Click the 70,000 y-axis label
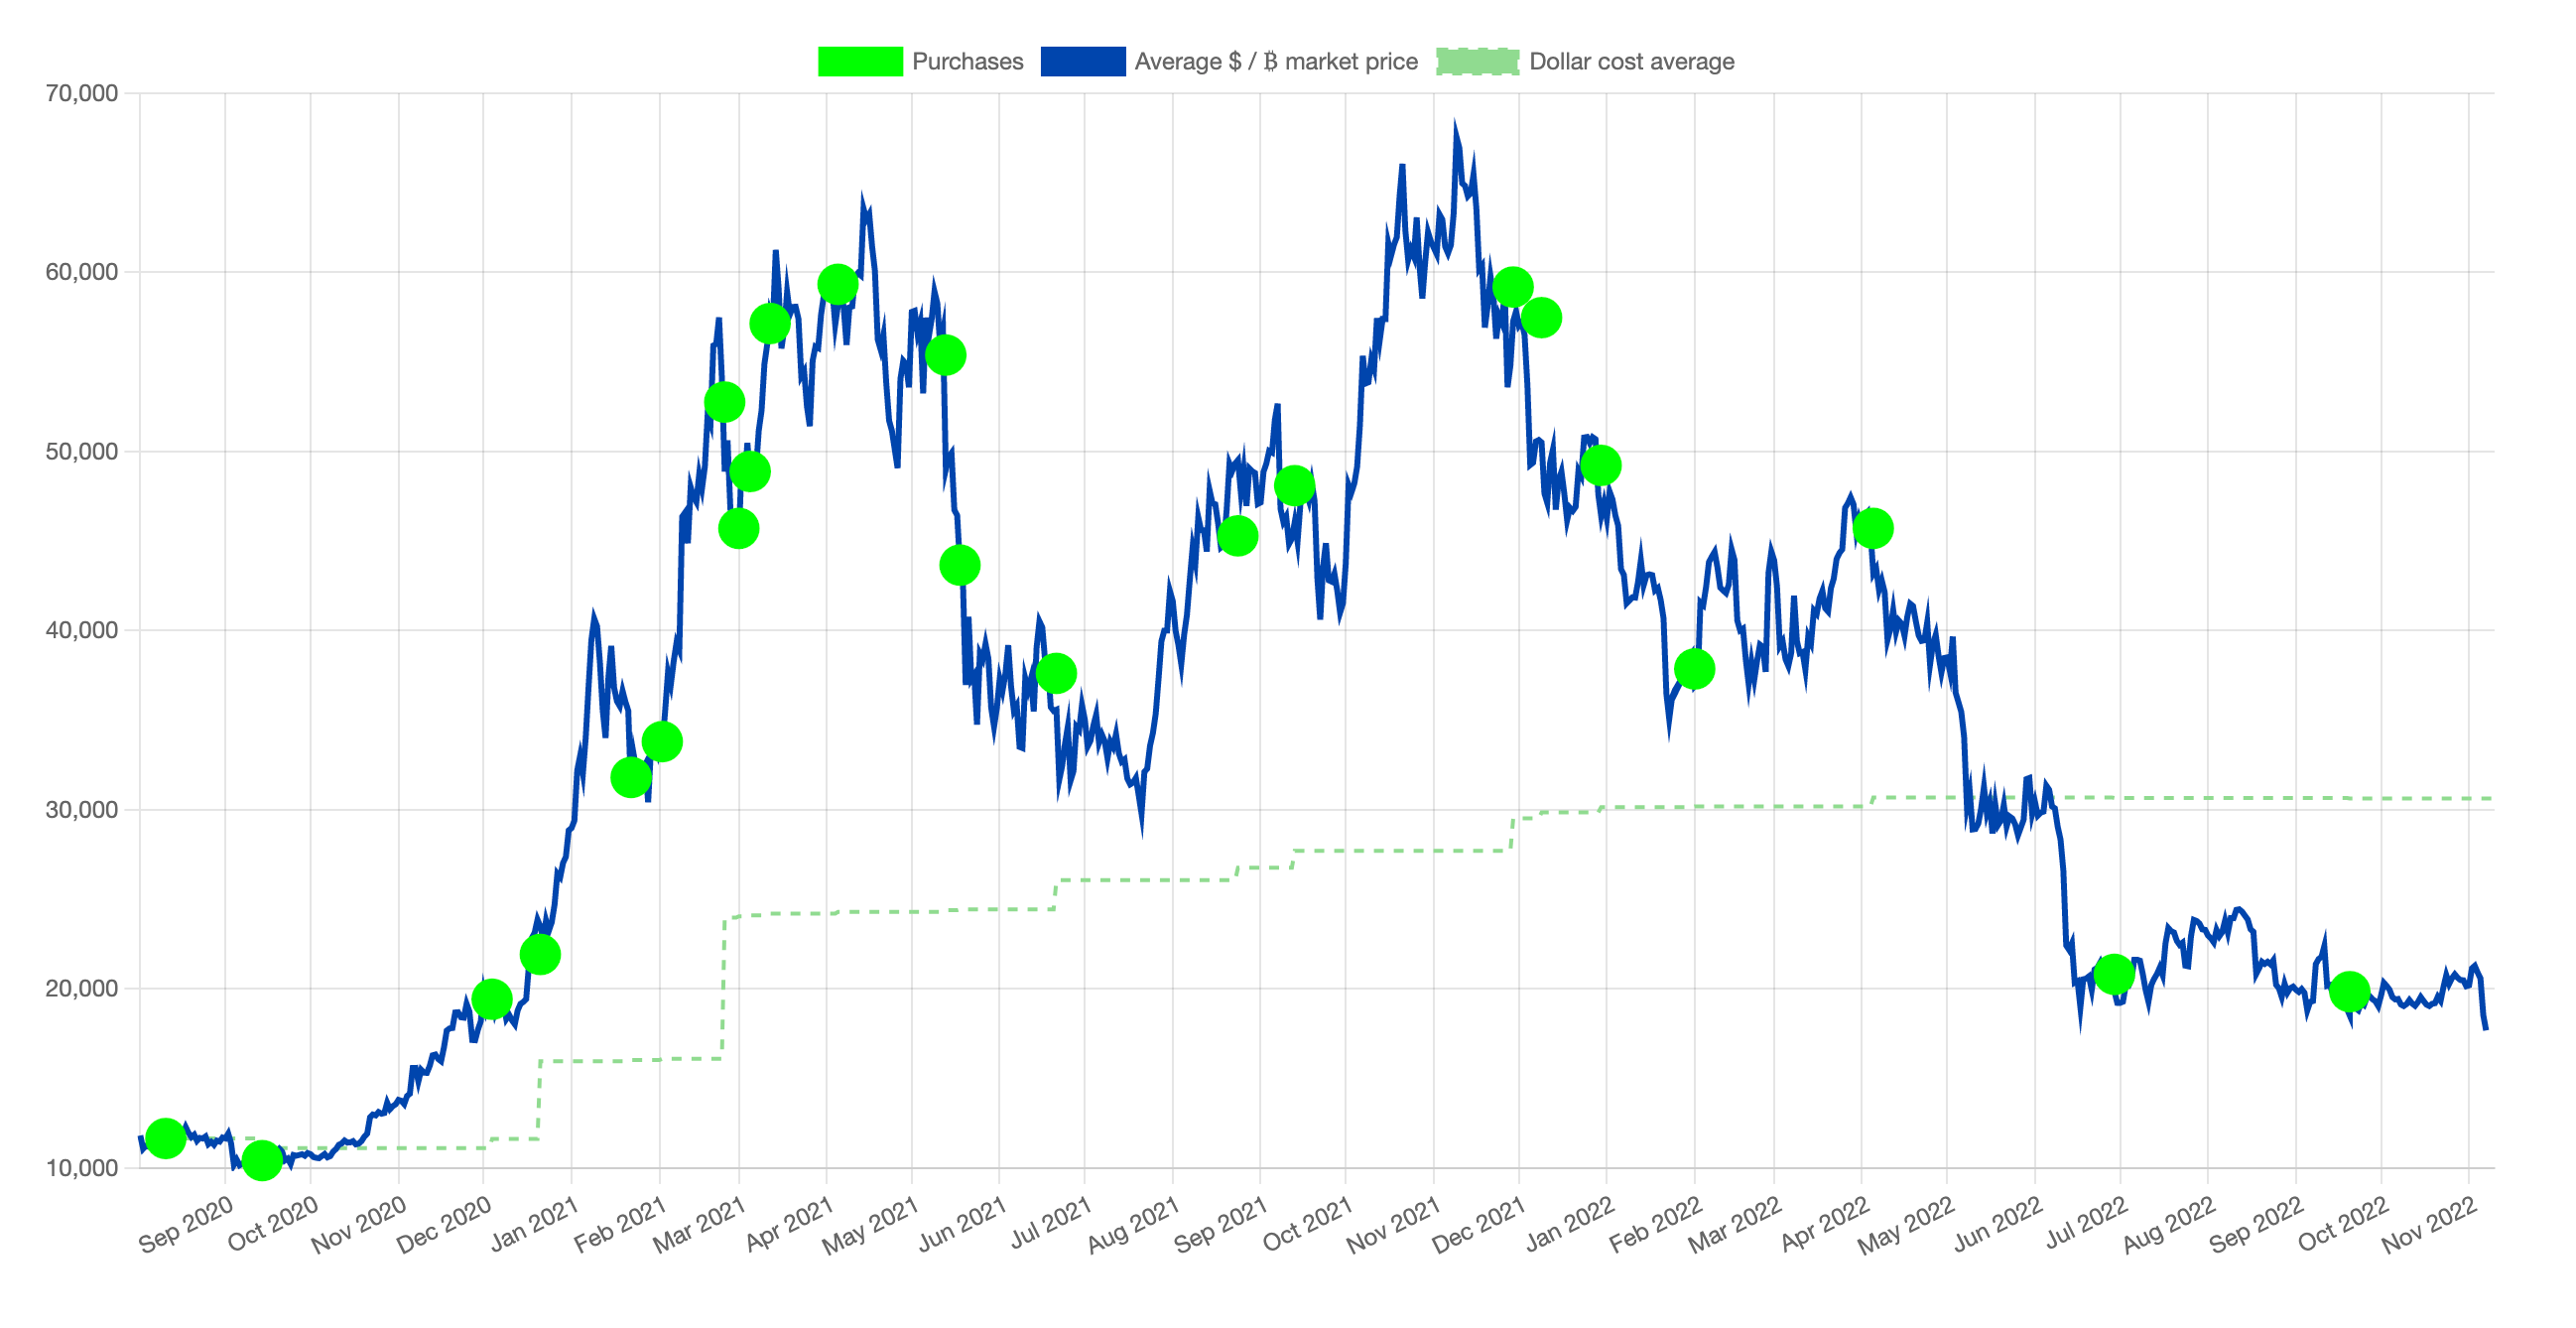Viewport: 2576px width, 1328px height. (x=81, y=94)
